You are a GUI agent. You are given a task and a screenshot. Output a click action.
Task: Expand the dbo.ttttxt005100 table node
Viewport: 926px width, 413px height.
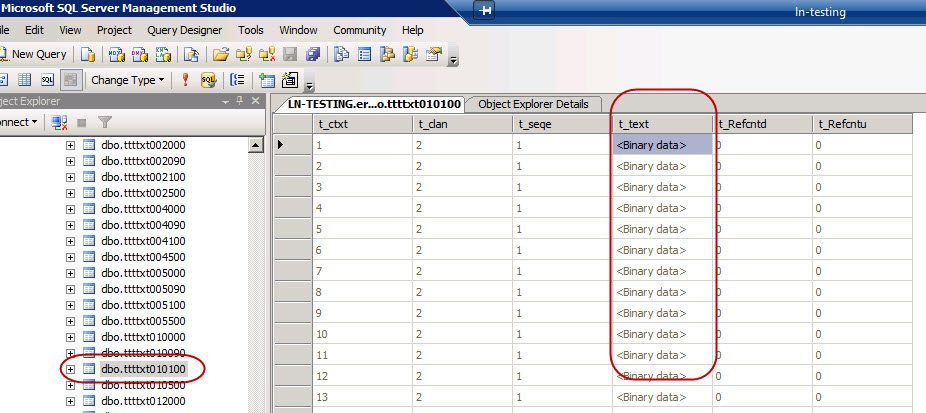[70, 305]
